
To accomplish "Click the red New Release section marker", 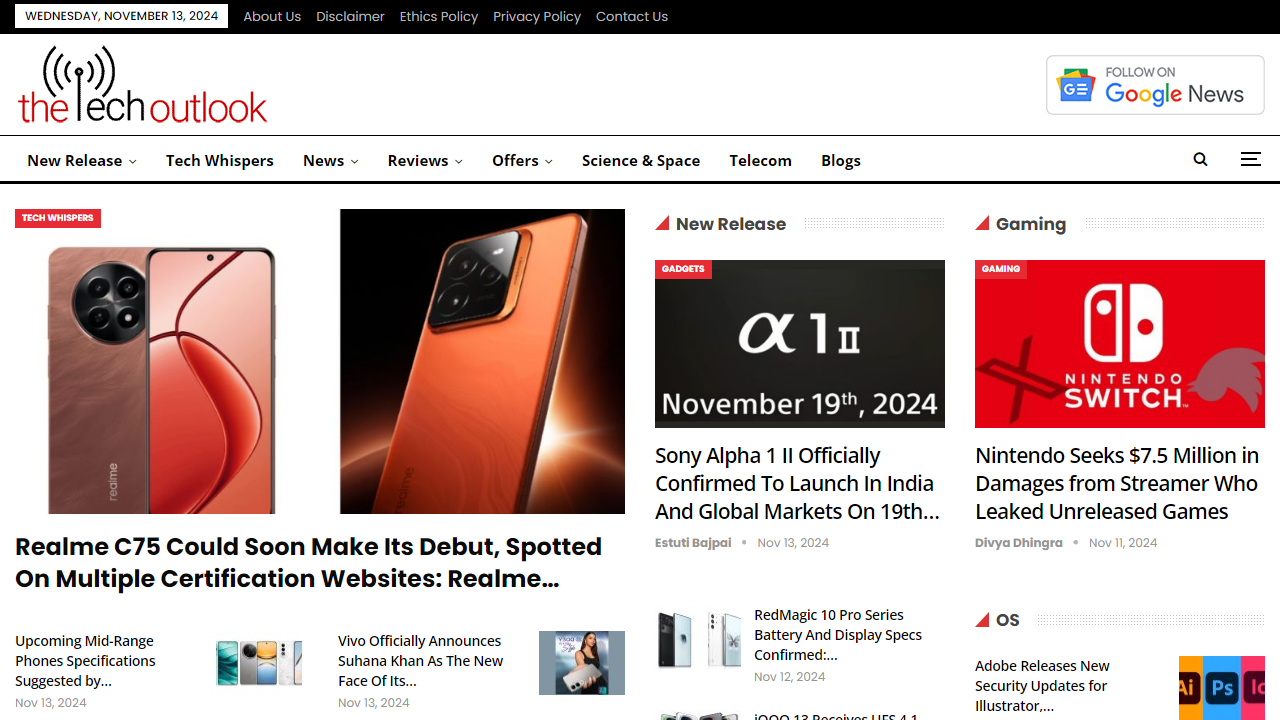I will [663, 223].
